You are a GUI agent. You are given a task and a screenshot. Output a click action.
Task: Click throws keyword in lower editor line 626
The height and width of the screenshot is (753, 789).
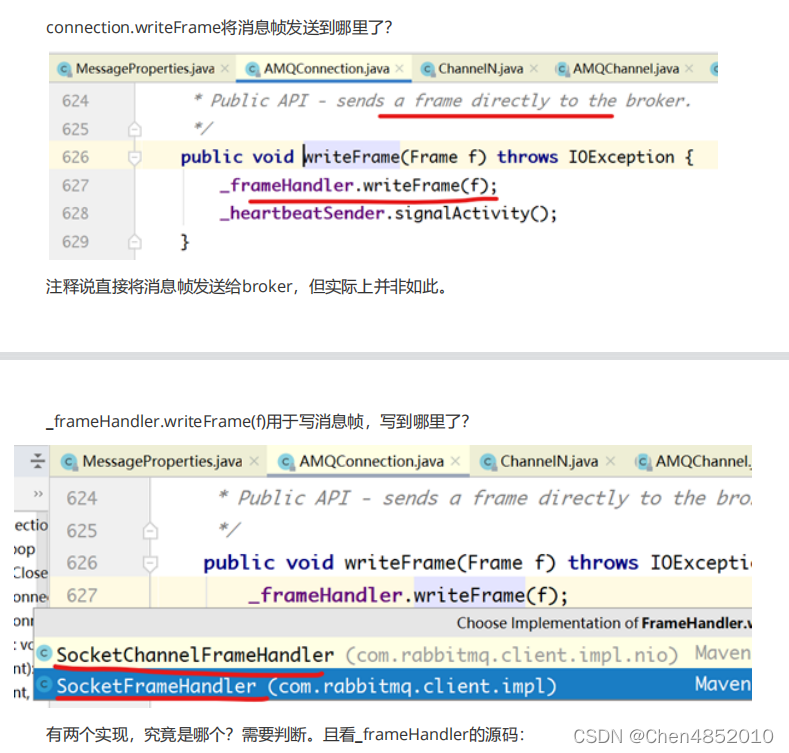[603, 563]
